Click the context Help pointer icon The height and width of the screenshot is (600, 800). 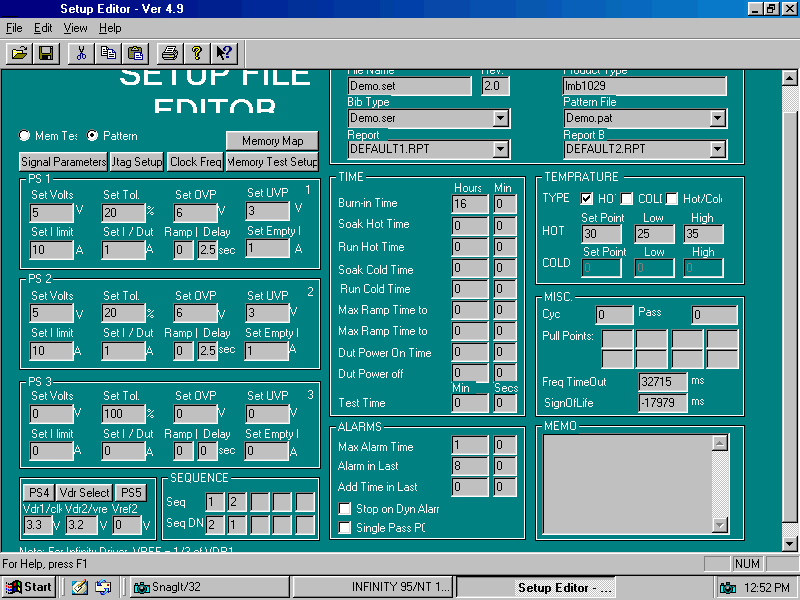point(223,53)
